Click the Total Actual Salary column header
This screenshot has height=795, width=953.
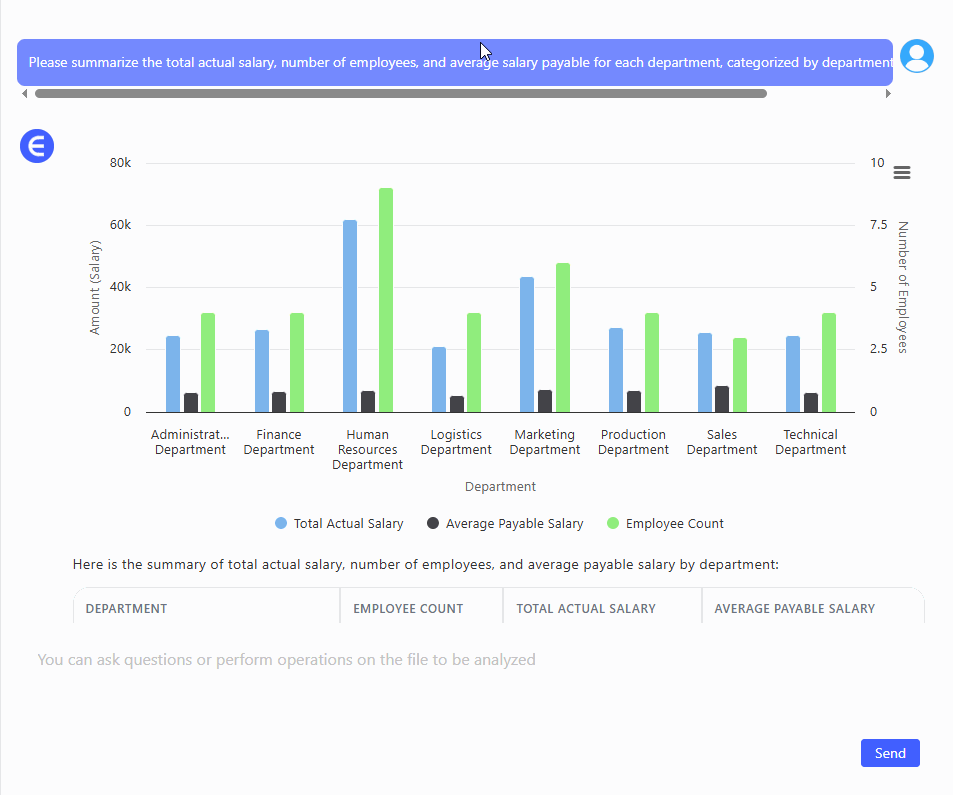point(585,608)
